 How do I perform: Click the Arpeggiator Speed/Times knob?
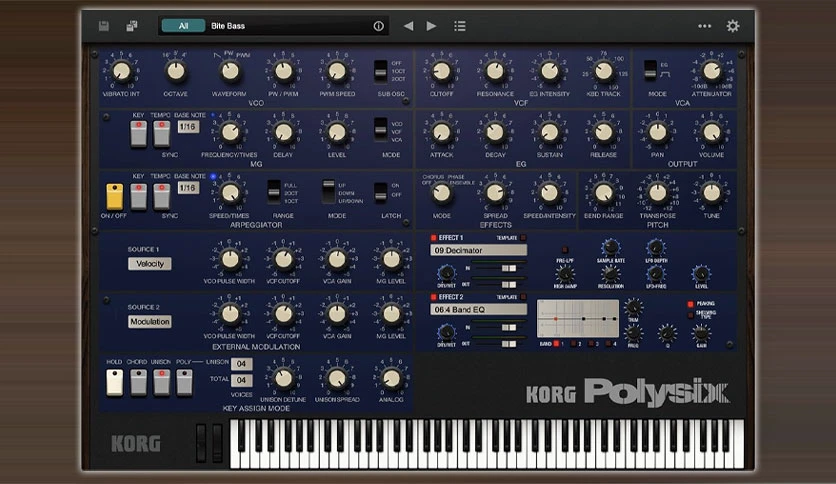coord(230,193)
